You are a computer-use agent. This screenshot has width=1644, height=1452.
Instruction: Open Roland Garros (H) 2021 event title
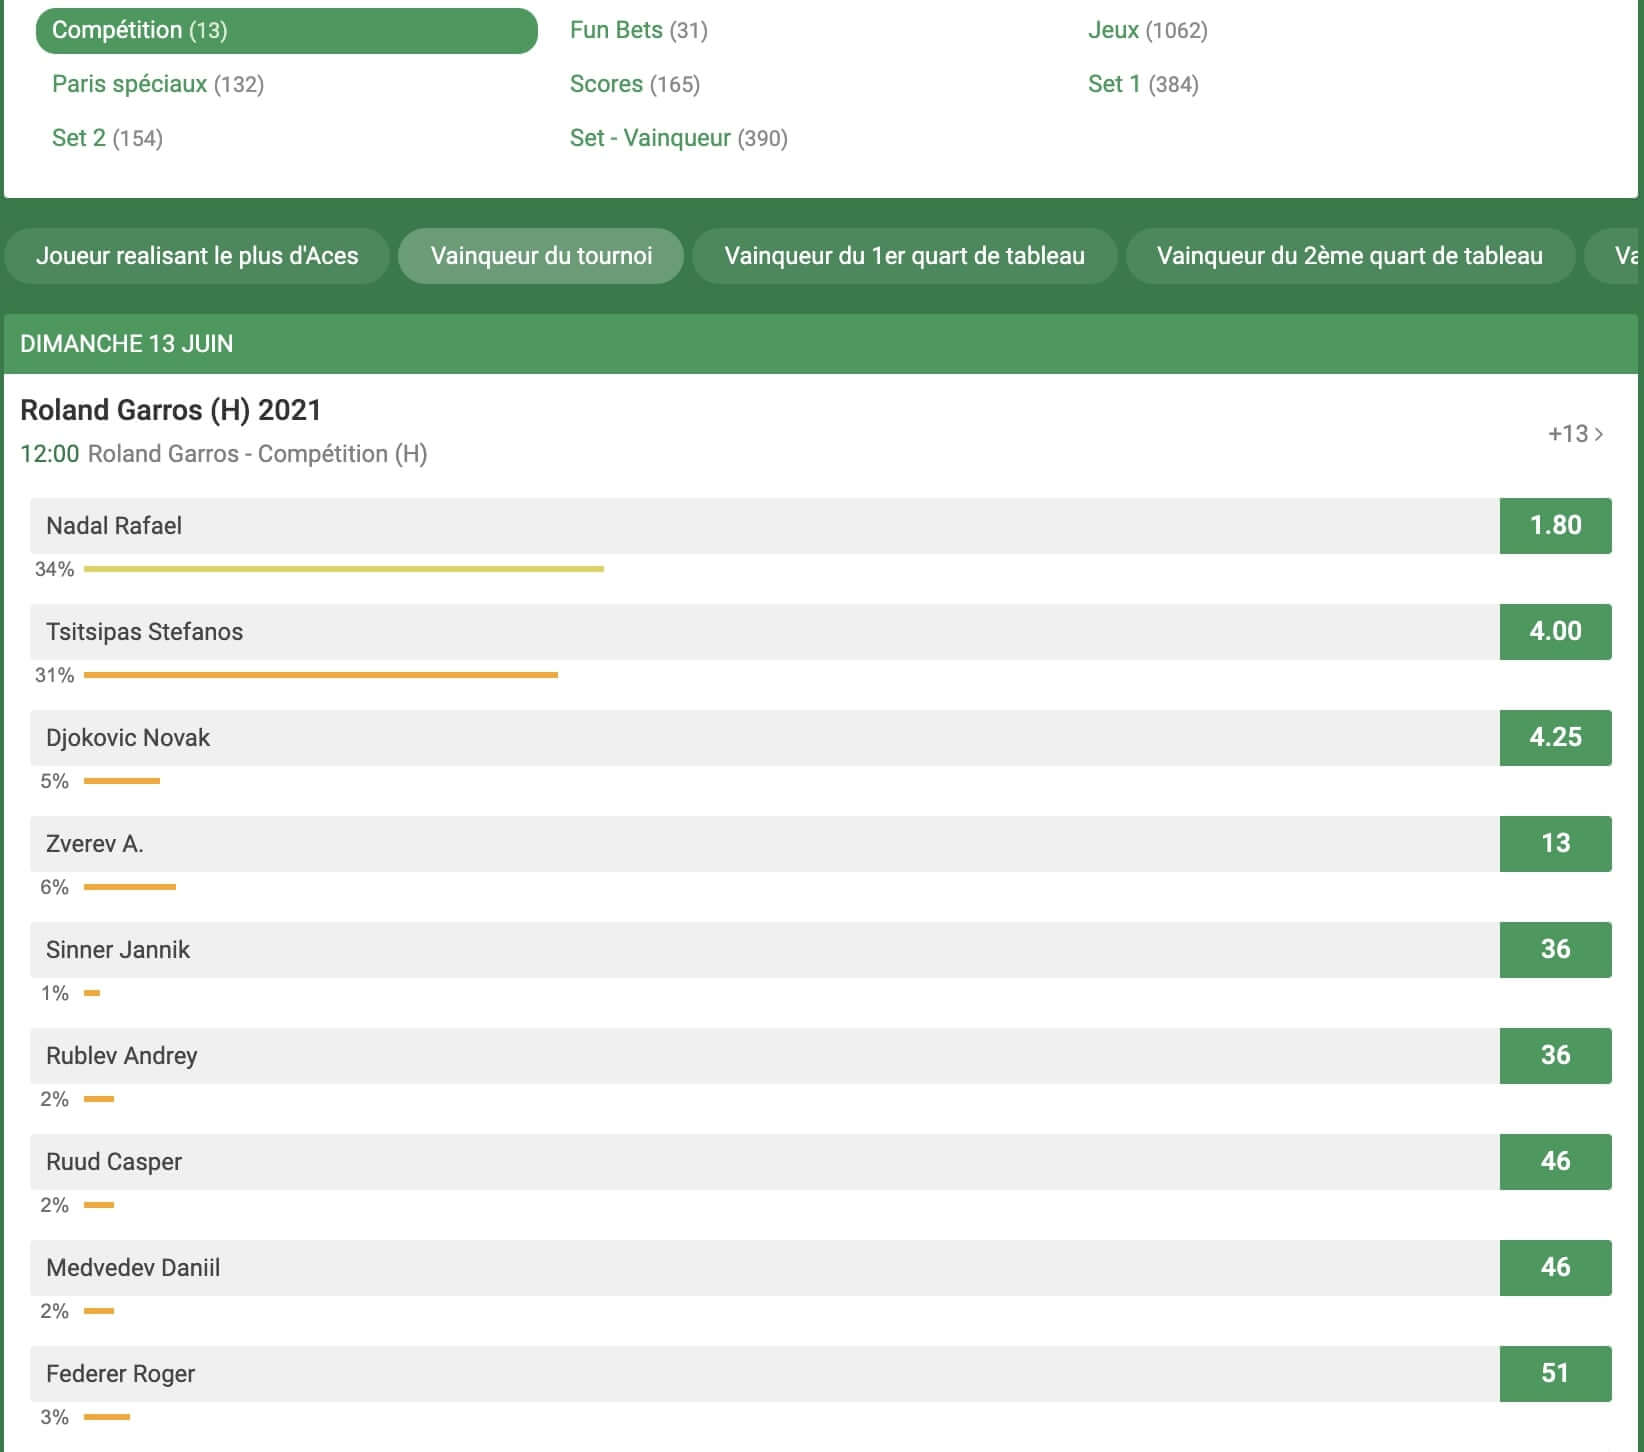(171, 410)
